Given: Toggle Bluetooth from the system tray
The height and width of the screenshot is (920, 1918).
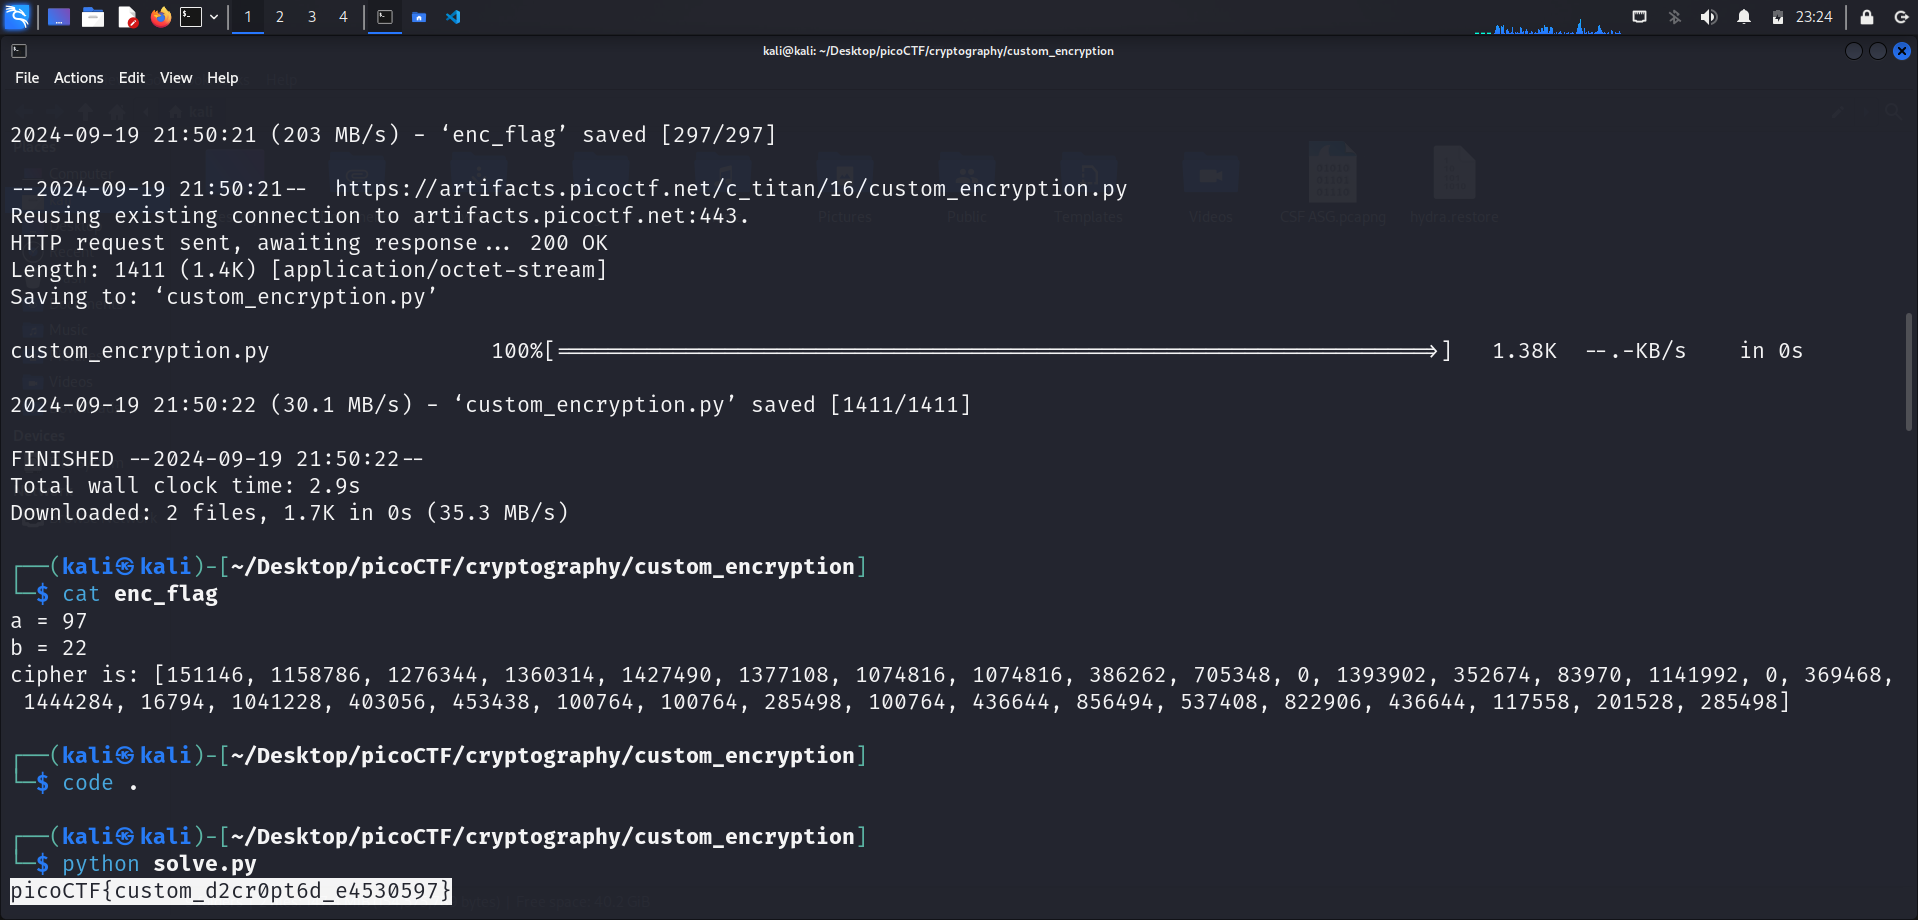Looking at the screenshot, I should [x=1674, y=17].
